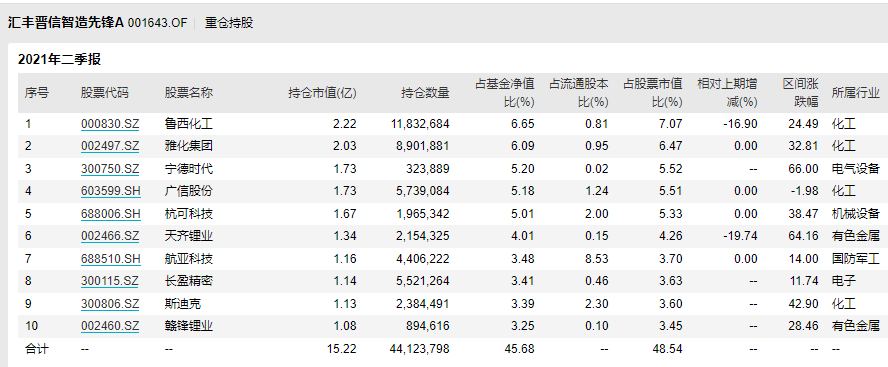The height and width of the screenshot is (367, 888).
Task: Open stock code link 000830.SZ
Action: [110, 123]
